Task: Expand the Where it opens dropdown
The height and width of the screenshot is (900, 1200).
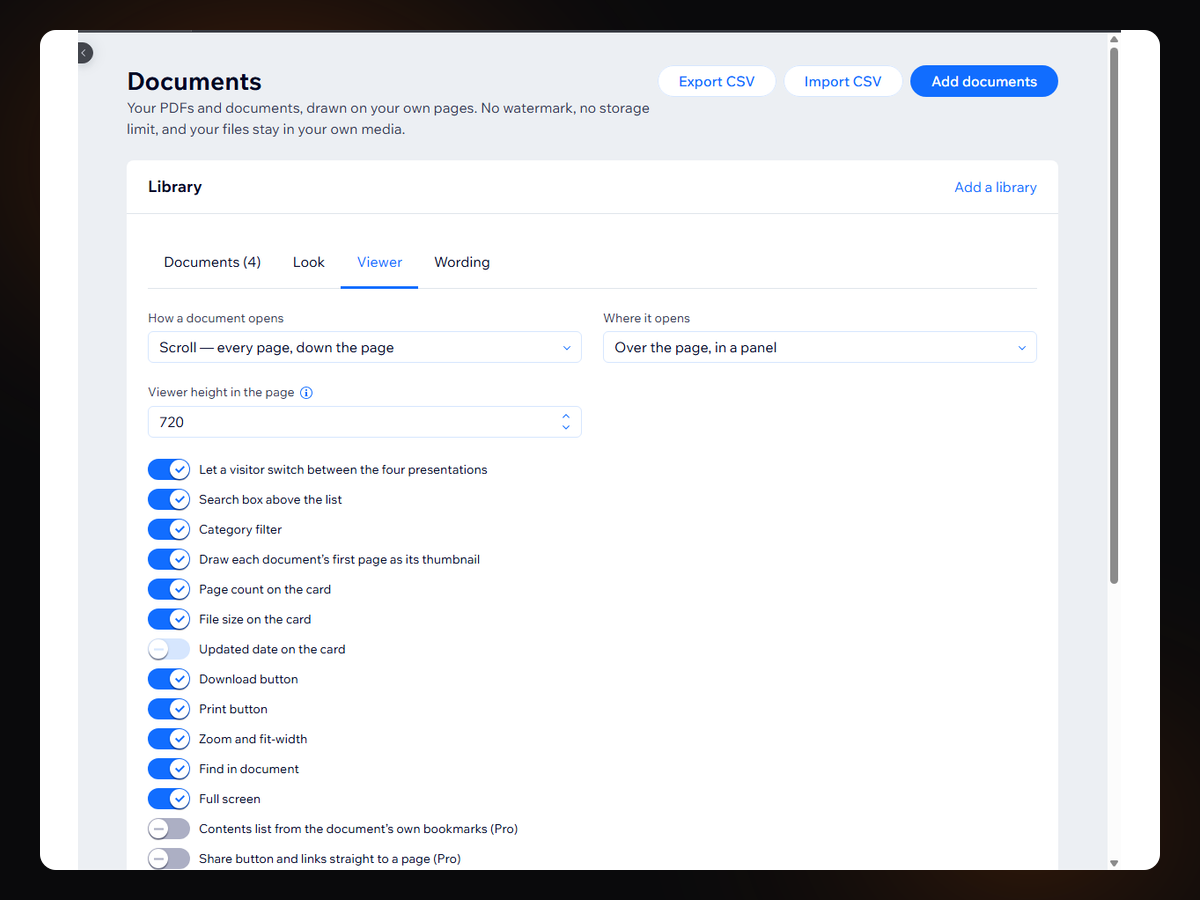Action: [820, 348]
